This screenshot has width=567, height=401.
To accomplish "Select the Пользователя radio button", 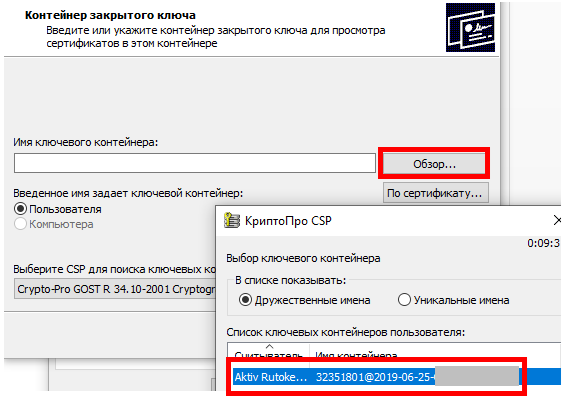I will tap(21, 209).
